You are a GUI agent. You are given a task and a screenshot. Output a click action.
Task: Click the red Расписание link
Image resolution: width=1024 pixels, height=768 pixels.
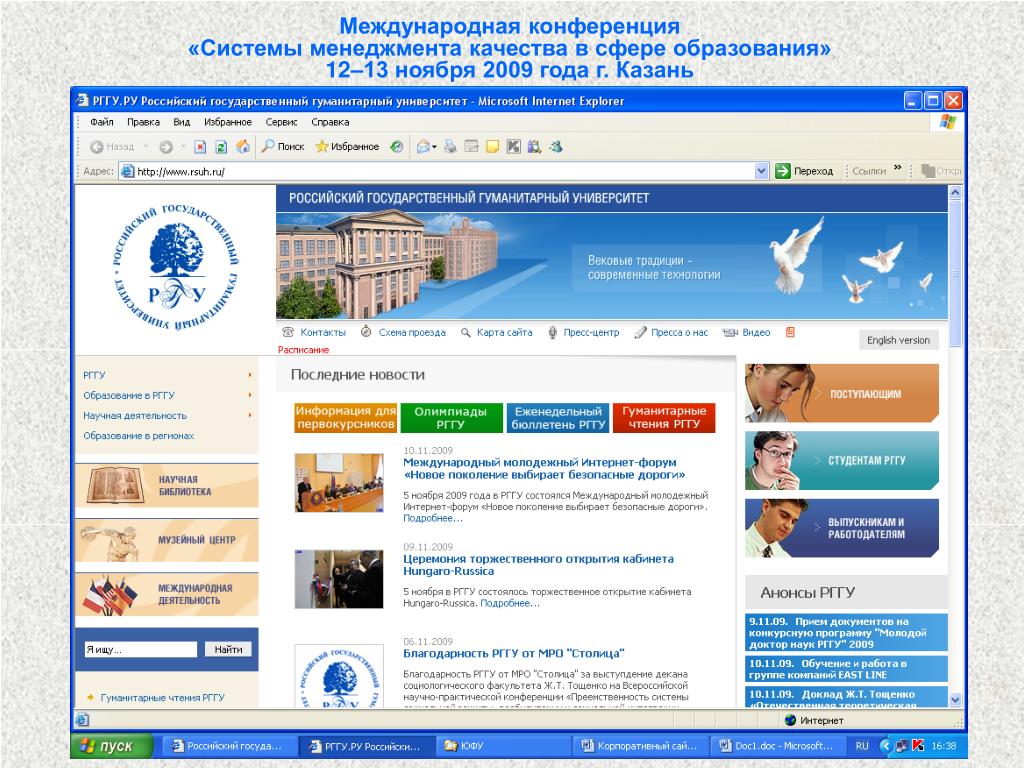click(x=304, y=350)
